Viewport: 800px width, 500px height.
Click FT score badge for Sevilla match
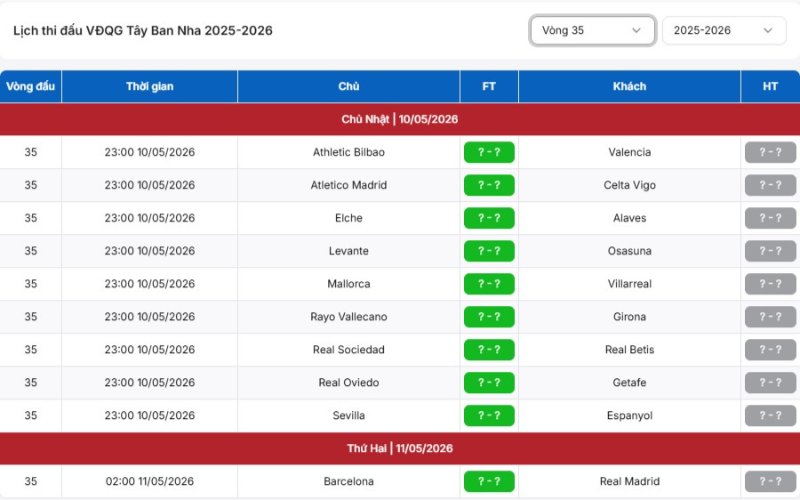[489, 415]
